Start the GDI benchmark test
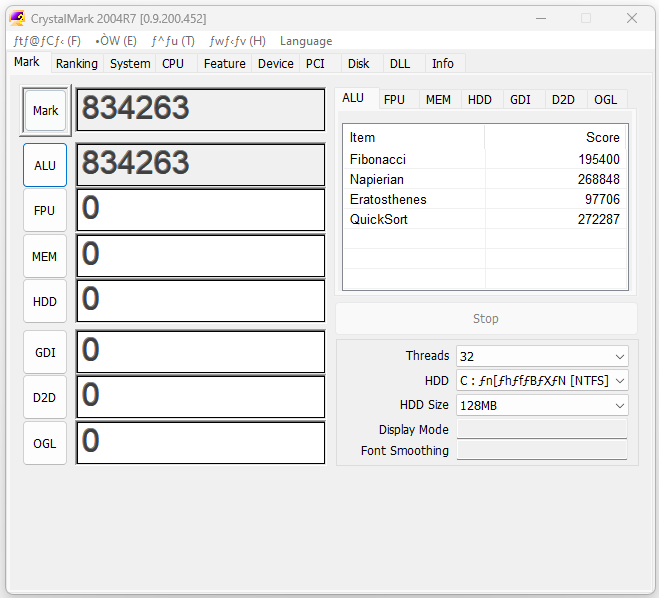 (45, 352)
